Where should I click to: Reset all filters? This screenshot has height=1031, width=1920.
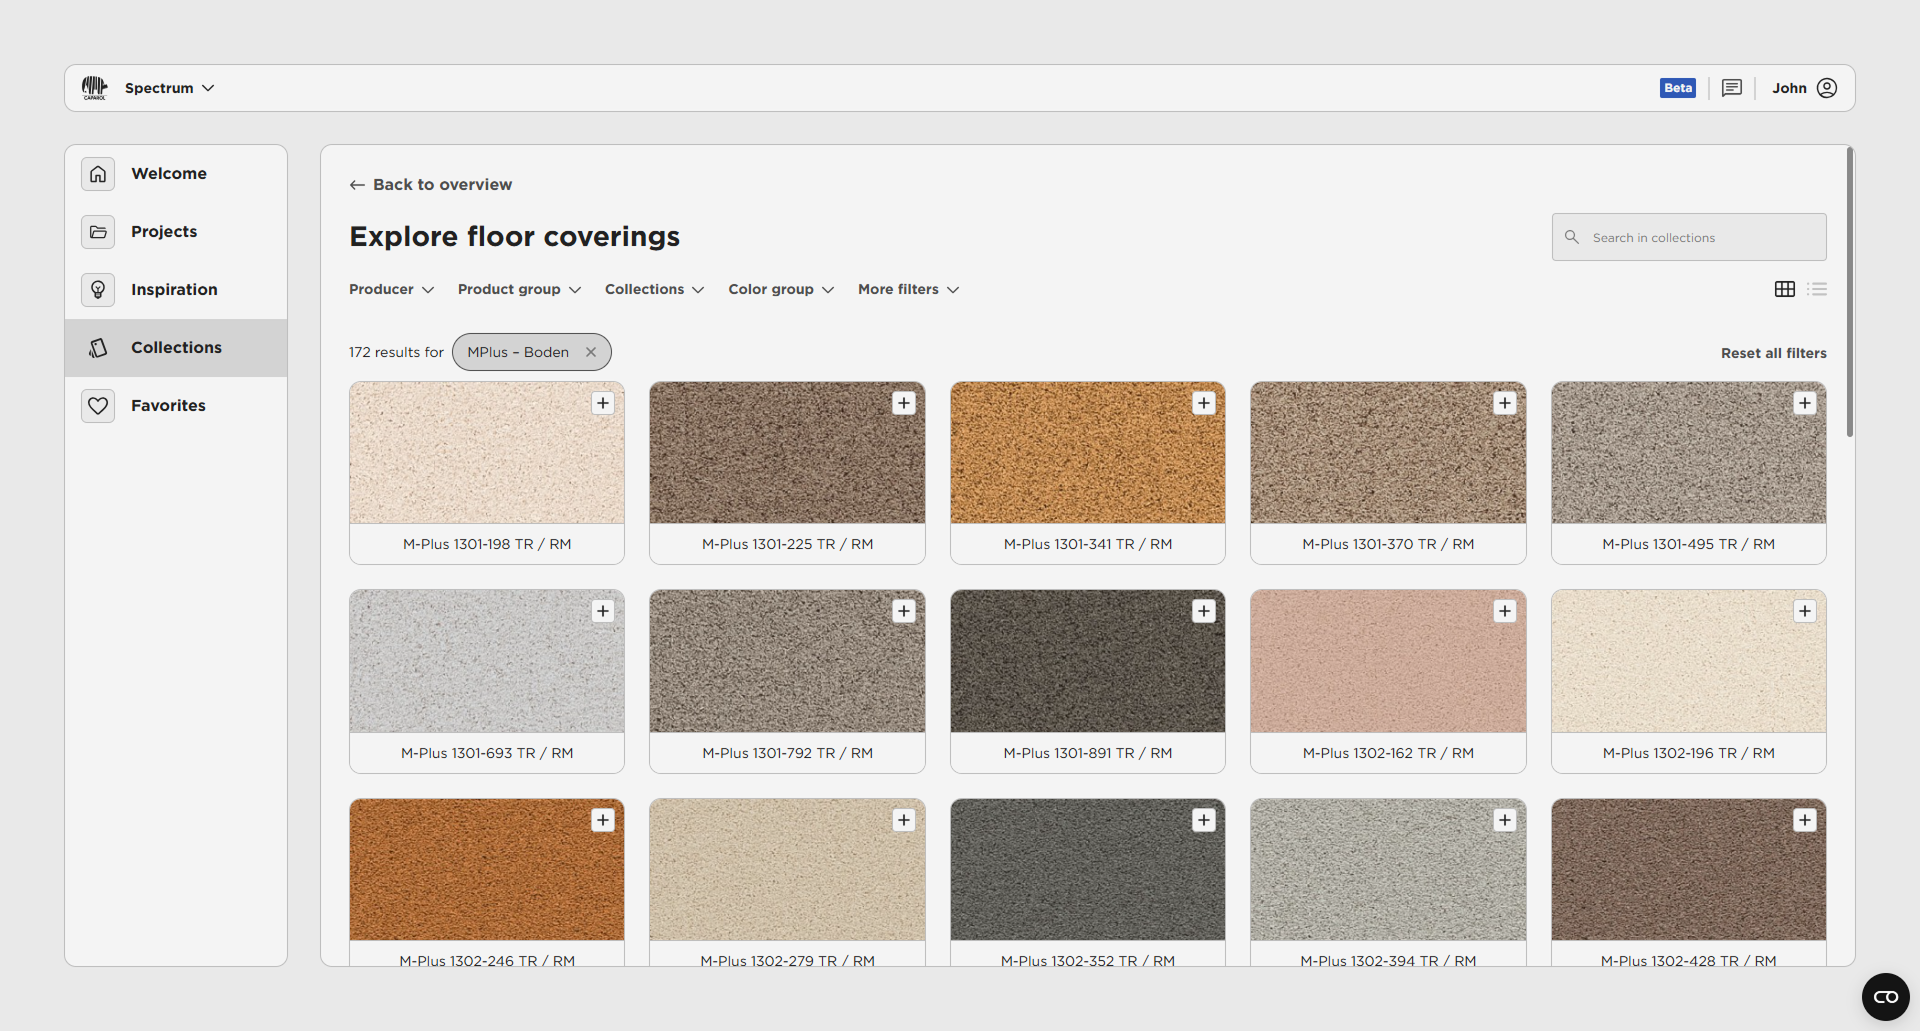(1773, 353)
